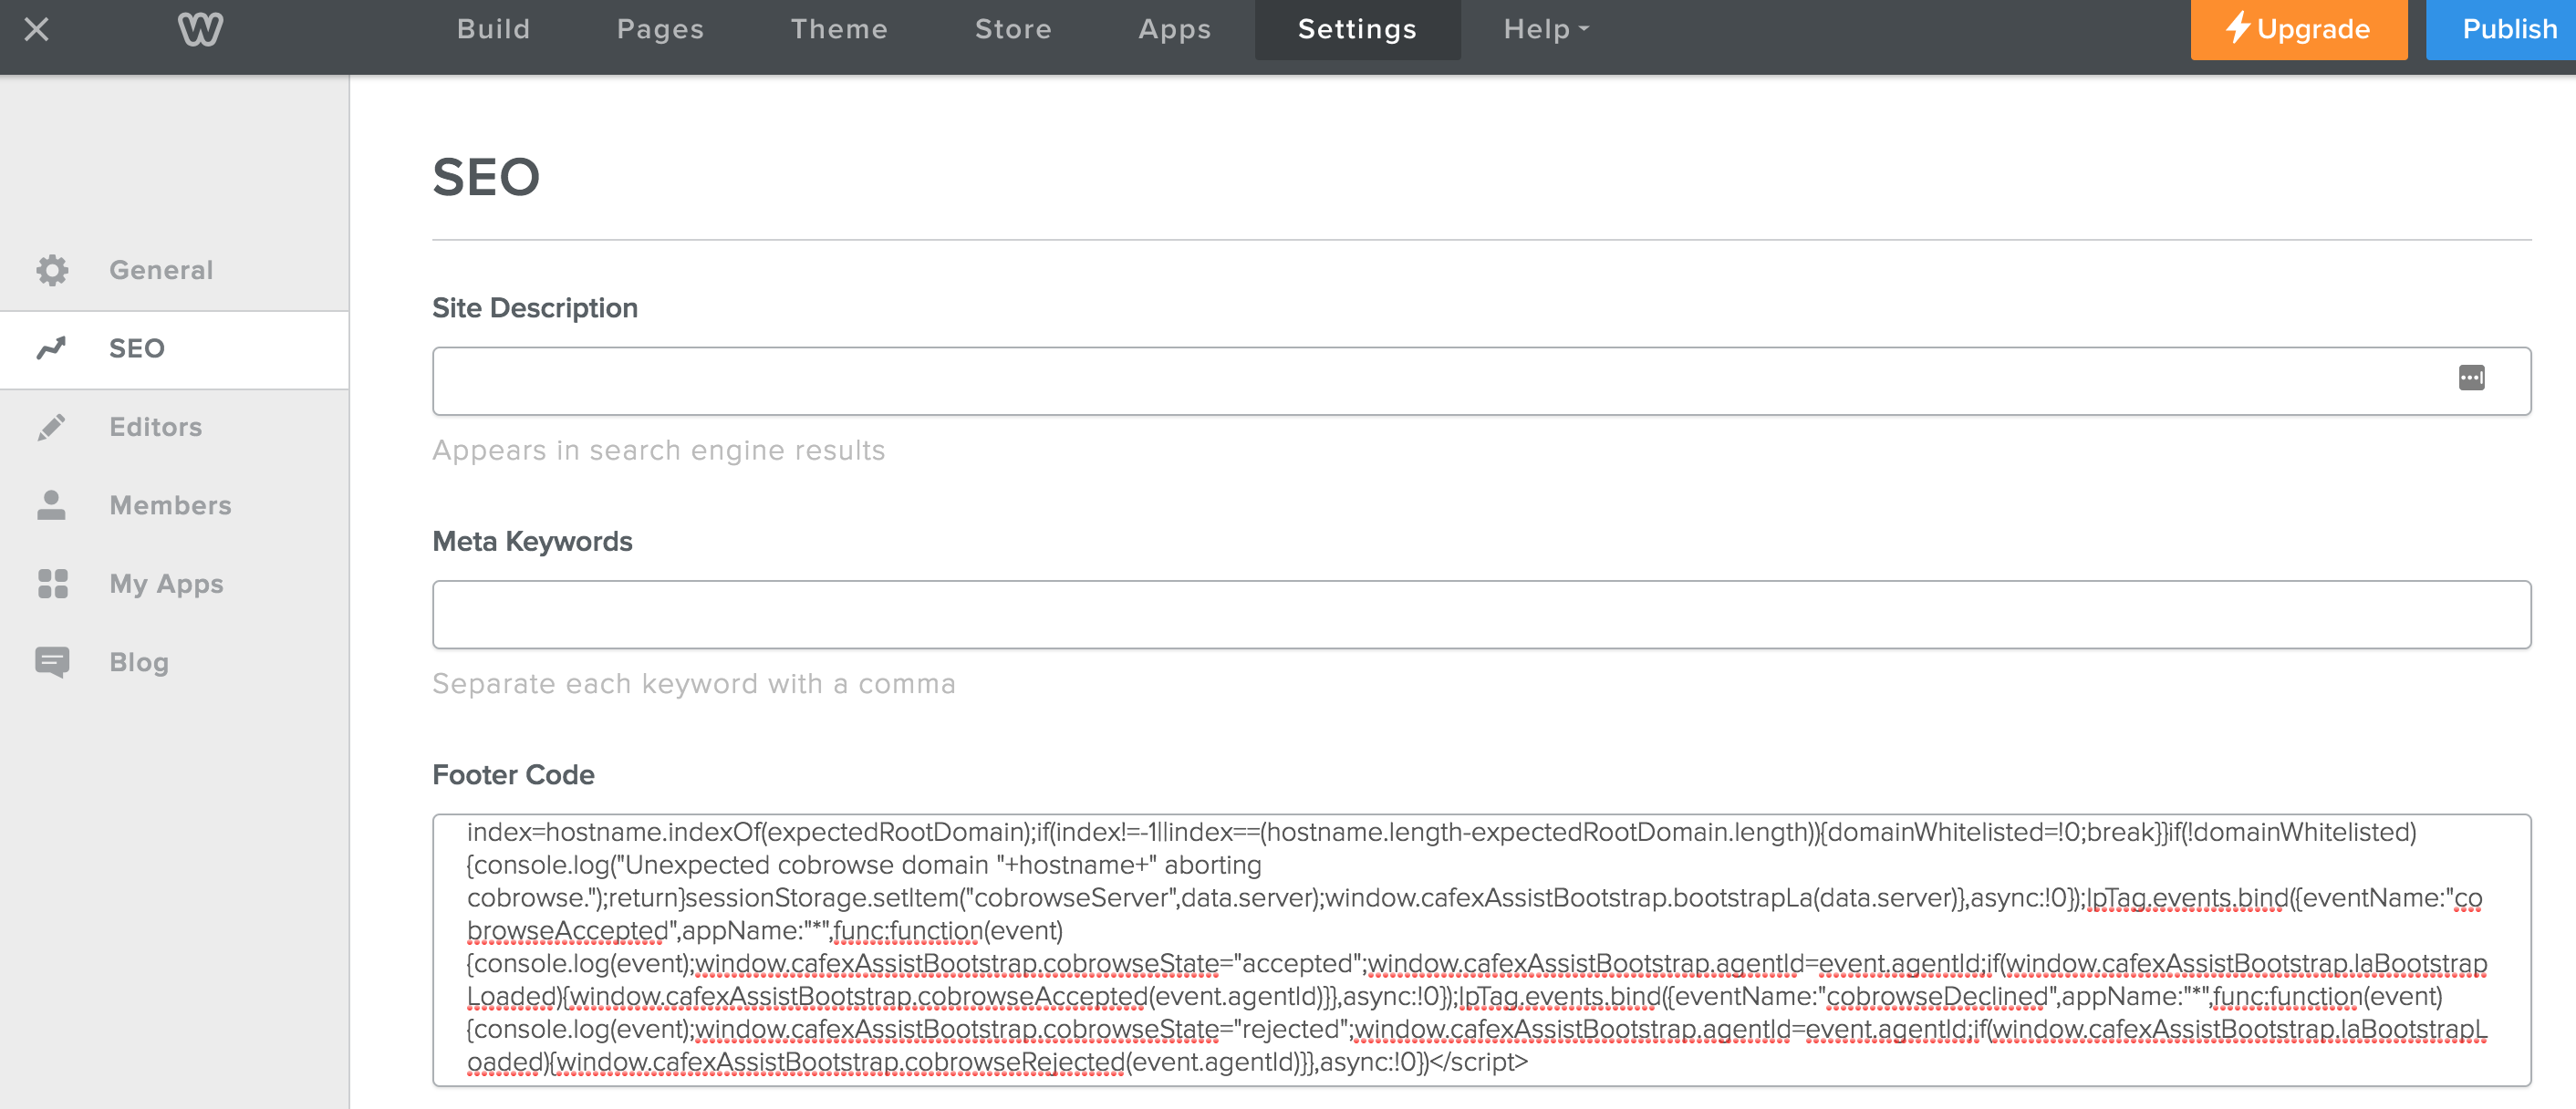This screenshot has width=2576, height=1109.
Task: Click the Editors pencil icon
Action: coord(52,427)
